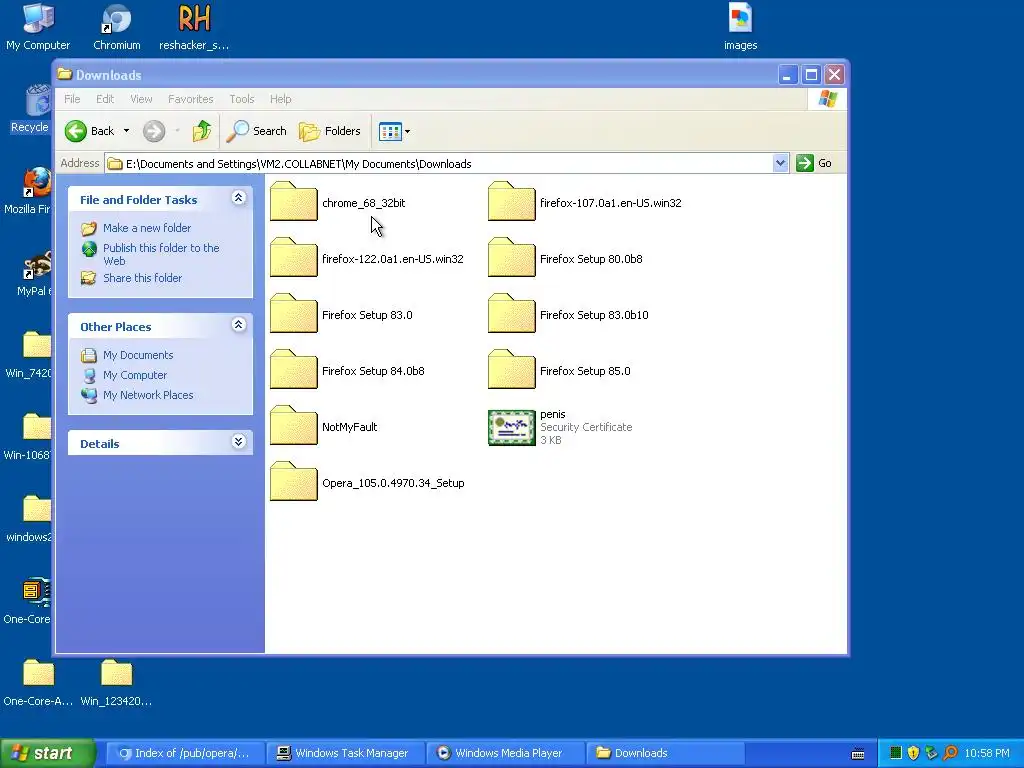This screenshot has height=768, width=1024.
Task: Select the reshacker desktop icon
Action: click(x=194, y=27)
